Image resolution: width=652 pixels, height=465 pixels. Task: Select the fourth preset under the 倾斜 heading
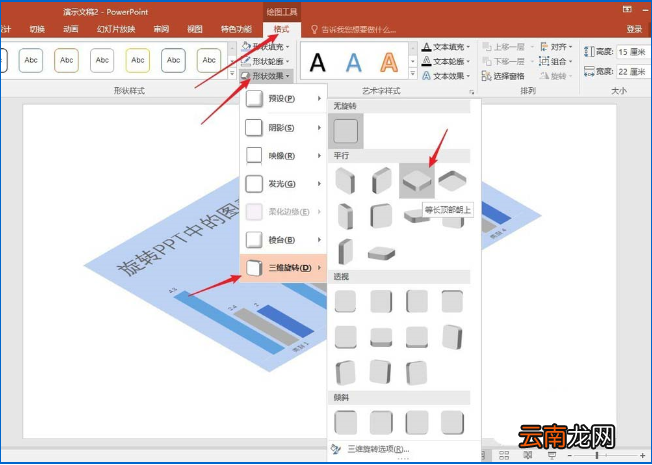[452, 422]
